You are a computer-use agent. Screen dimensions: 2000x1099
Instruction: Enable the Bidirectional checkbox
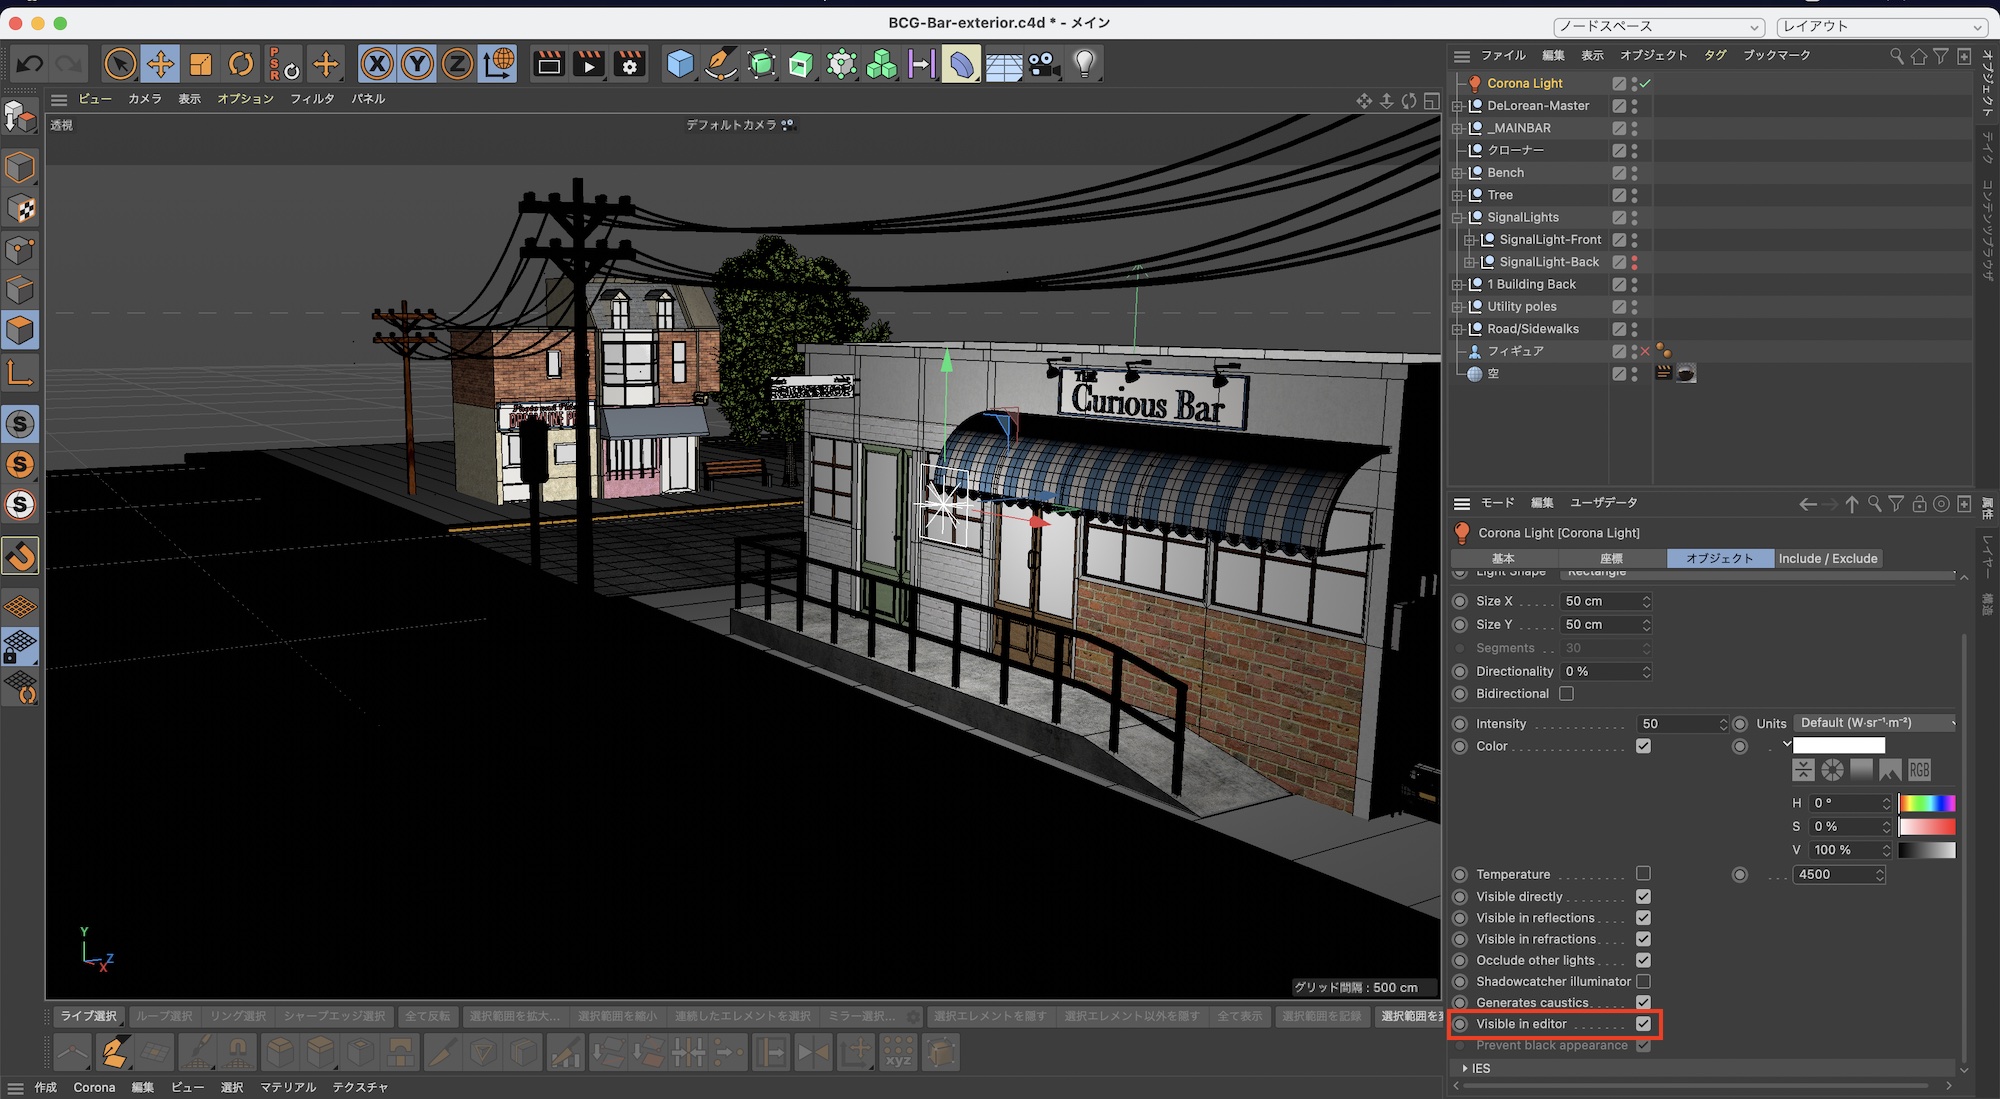coord(1566,694)
